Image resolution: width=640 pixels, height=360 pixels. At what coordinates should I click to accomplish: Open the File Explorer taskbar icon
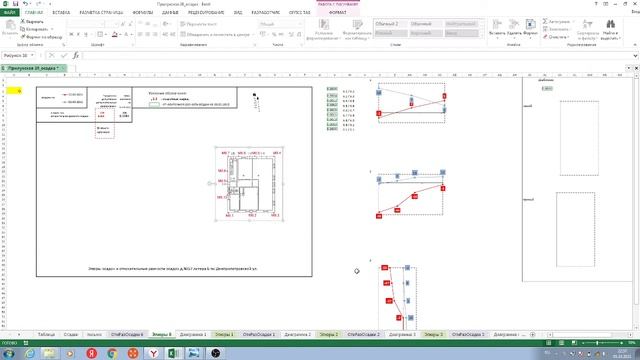pyautogui.click(x=50, y=353)
